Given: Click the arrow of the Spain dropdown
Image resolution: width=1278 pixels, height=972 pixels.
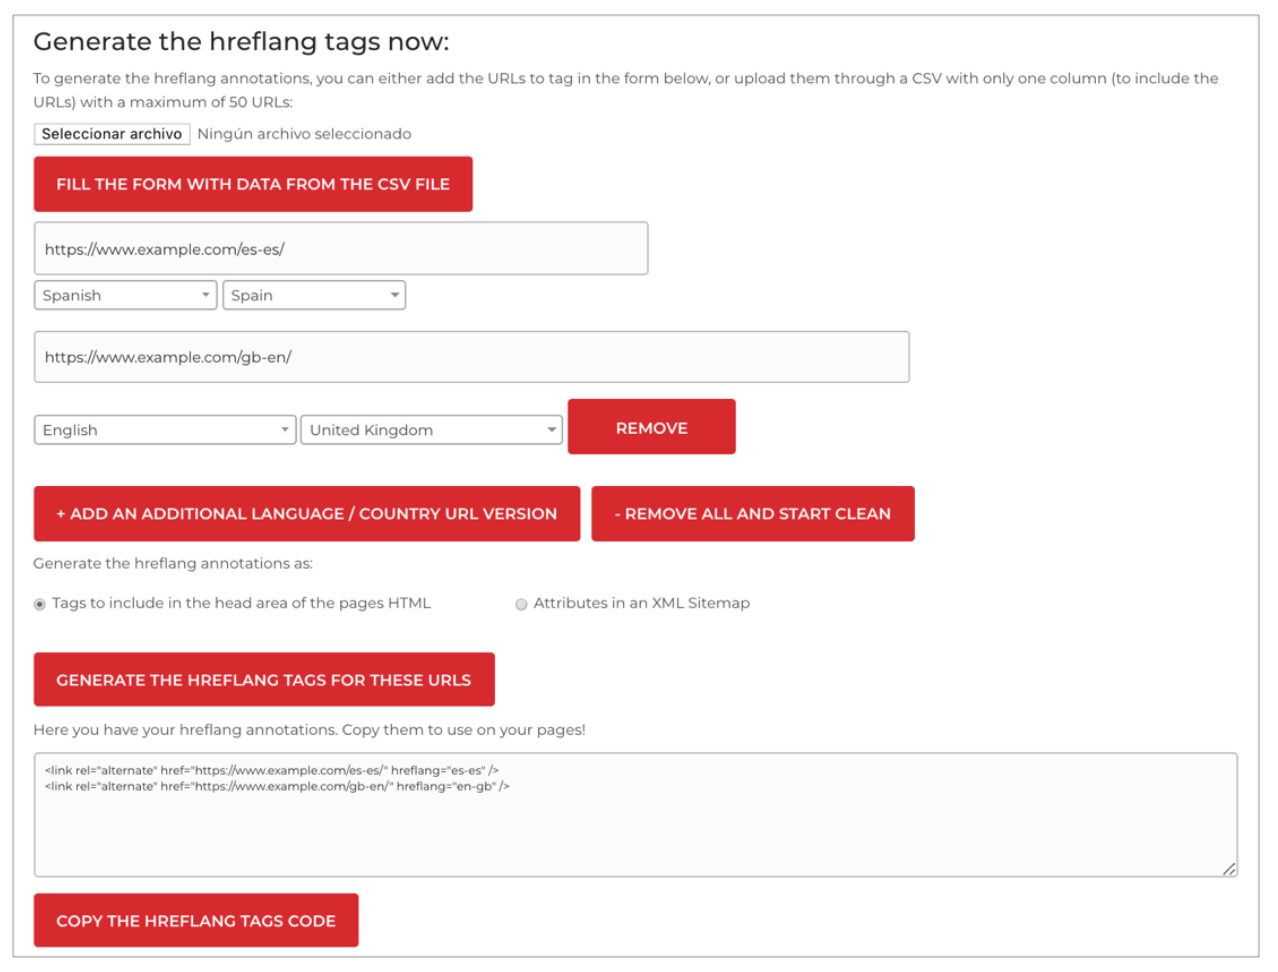Looking at the screenshot, I should pos(394,295).
